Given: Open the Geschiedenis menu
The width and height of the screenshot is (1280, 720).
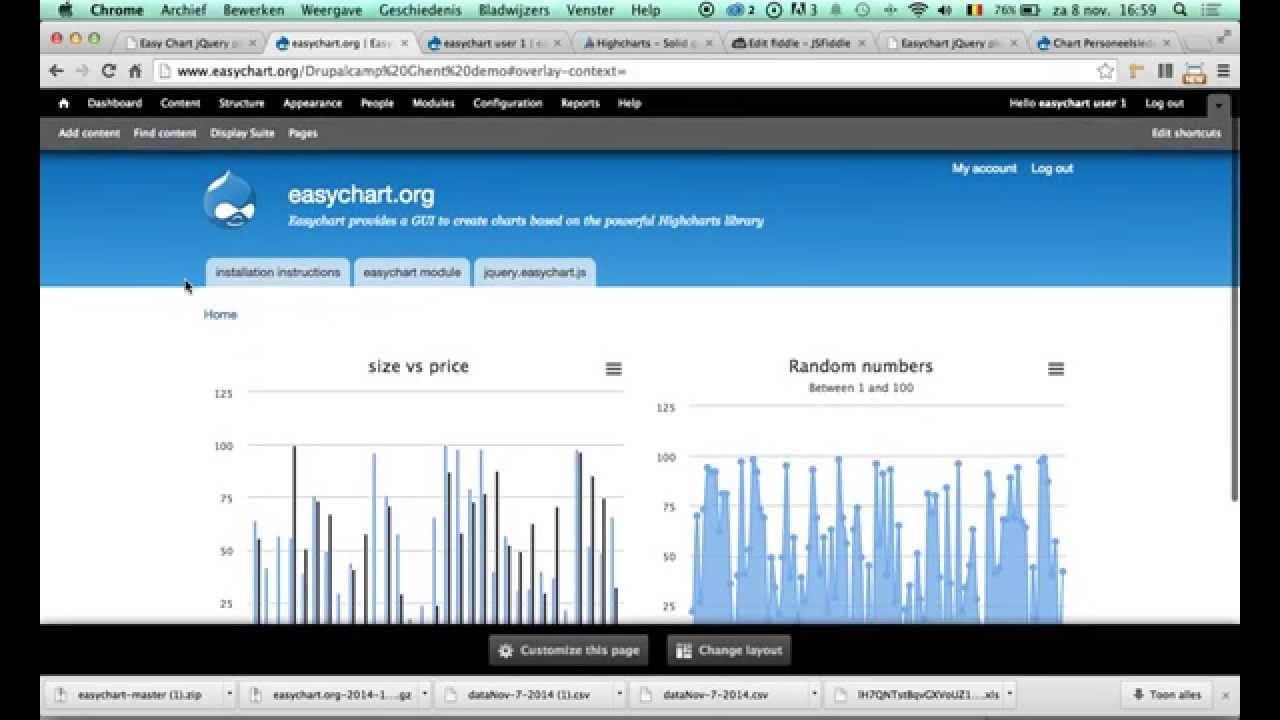Looking at the screenshot, I should point(420,10).
